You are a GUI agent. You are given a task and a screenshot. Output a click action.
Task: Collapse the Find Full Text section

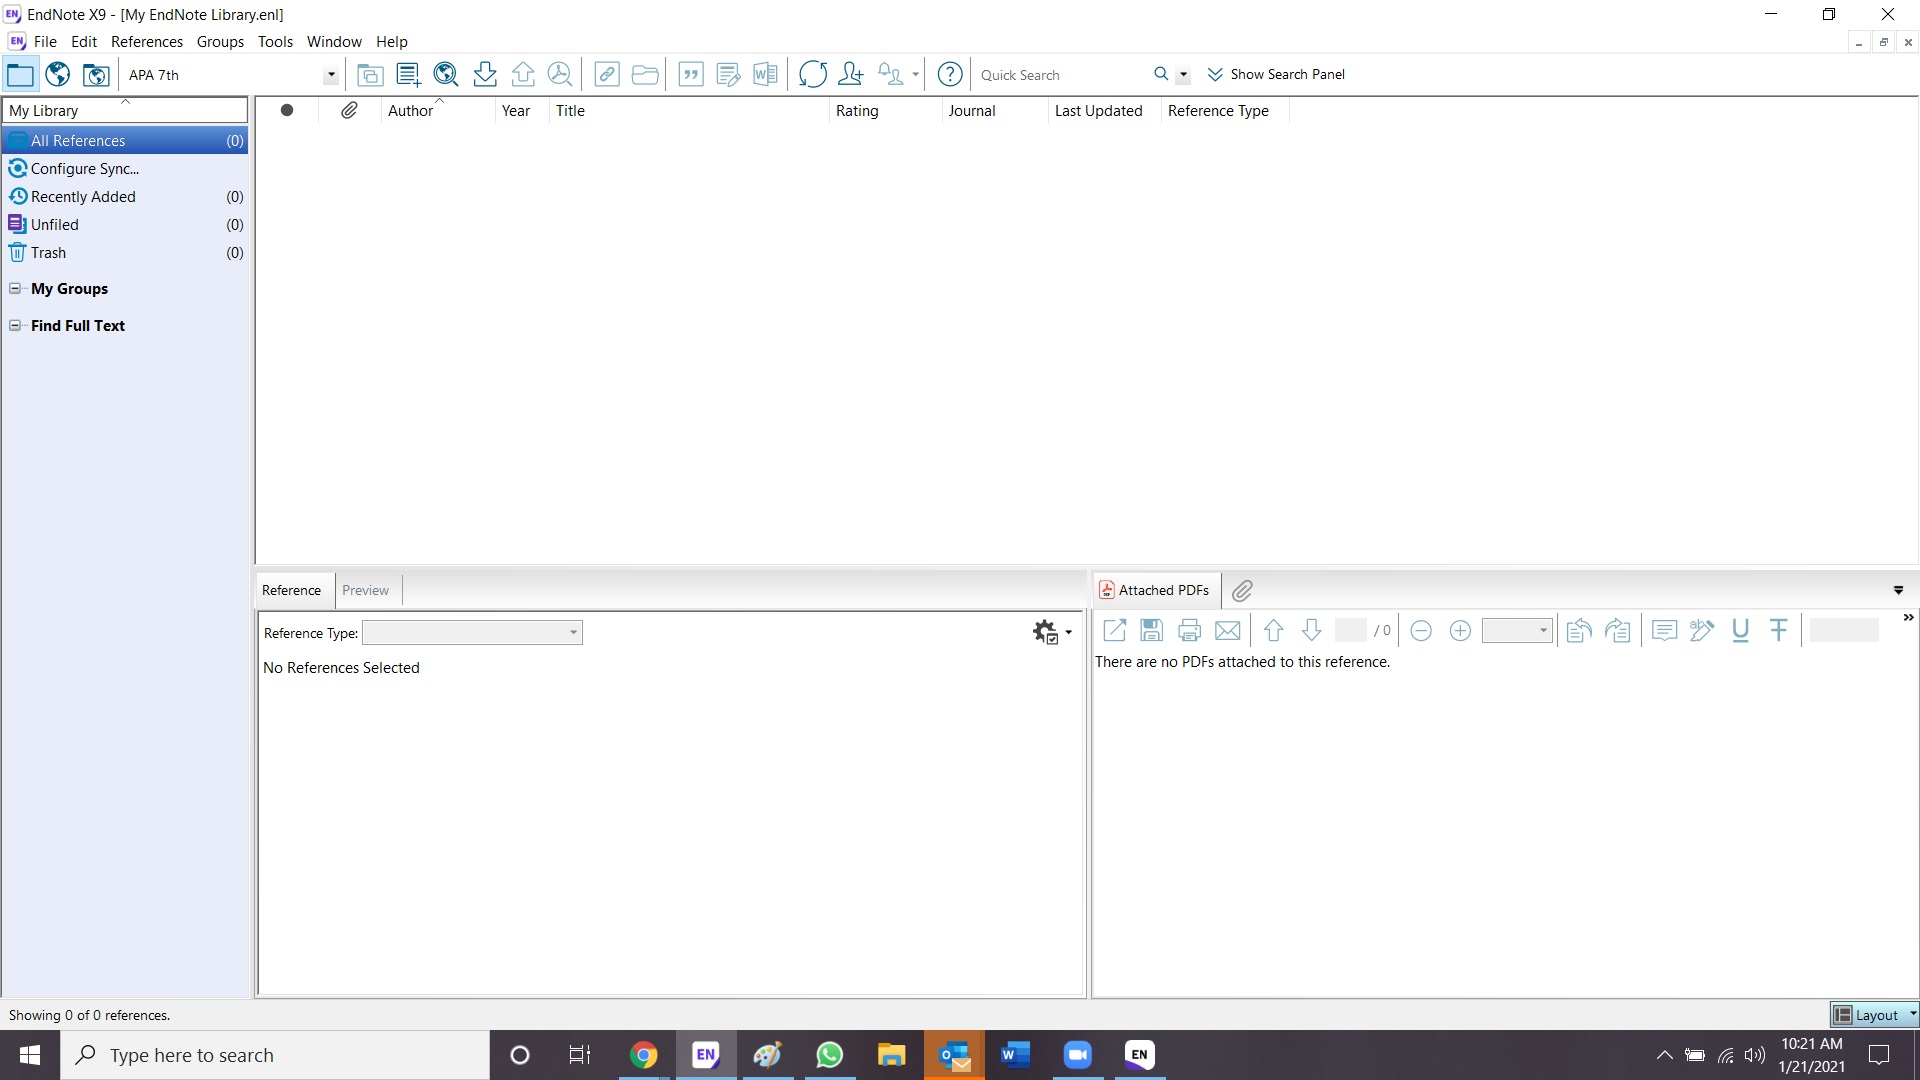[x=15, y=325]
